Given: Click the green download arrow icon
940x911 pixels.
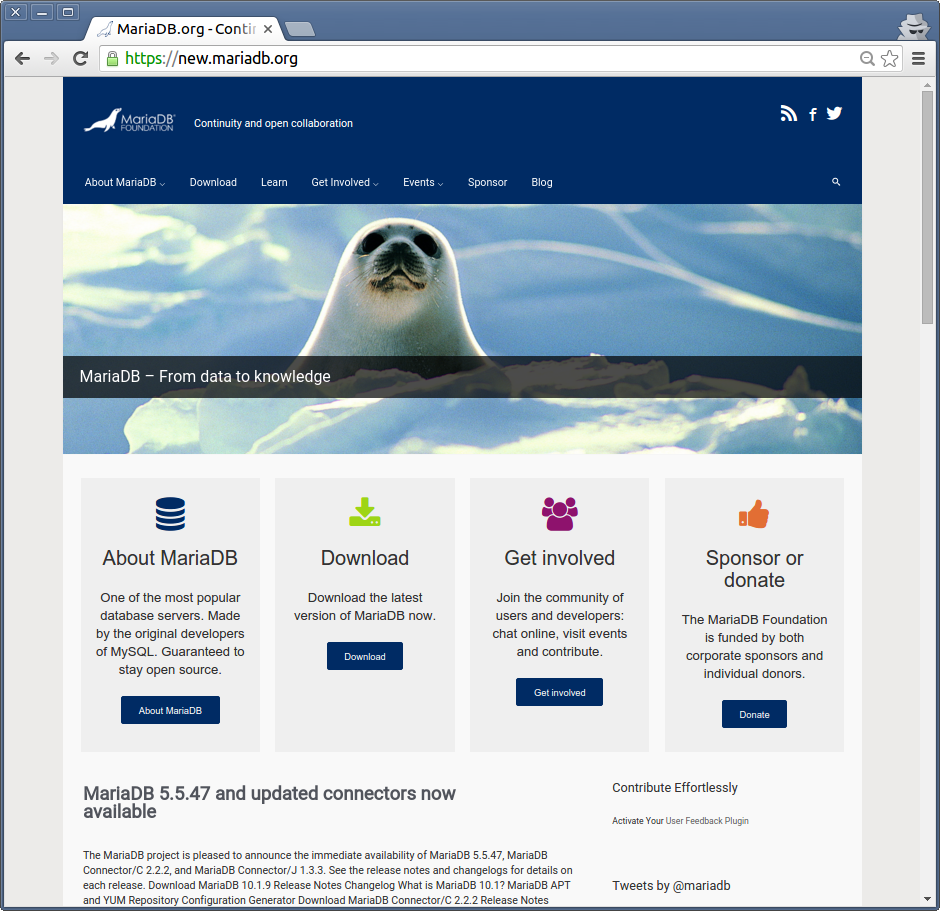Looking at the screenshot, I should tap(365, 512).
